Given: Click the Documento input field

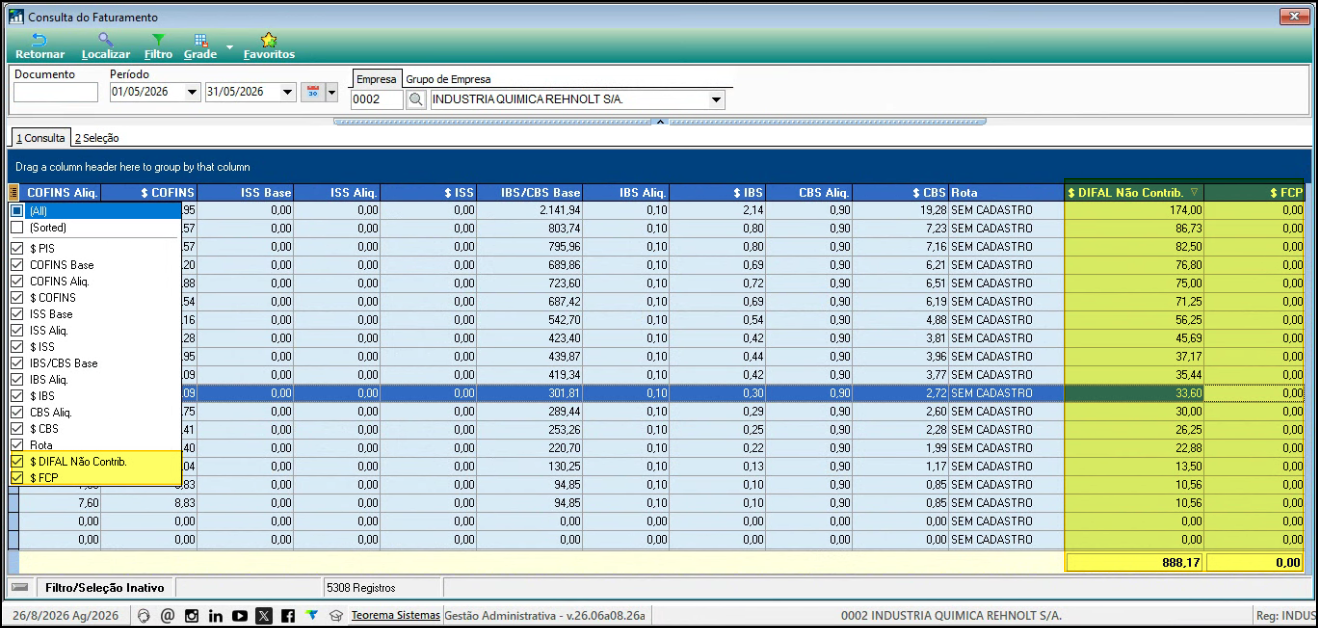Looking at the screenshot, I should pos(56,92).
